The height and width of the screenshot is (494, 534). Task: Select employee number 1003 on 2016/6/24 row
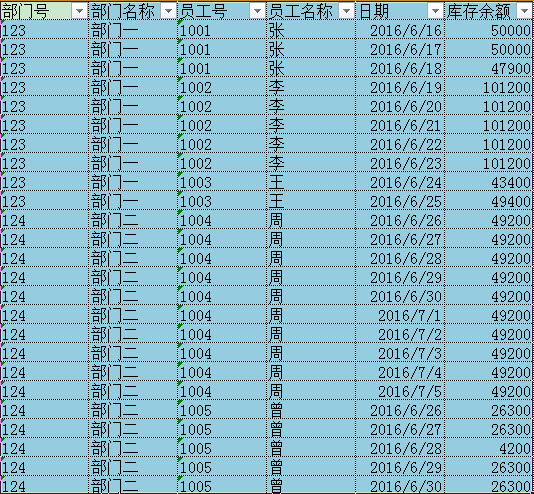[x=222, y=182]
